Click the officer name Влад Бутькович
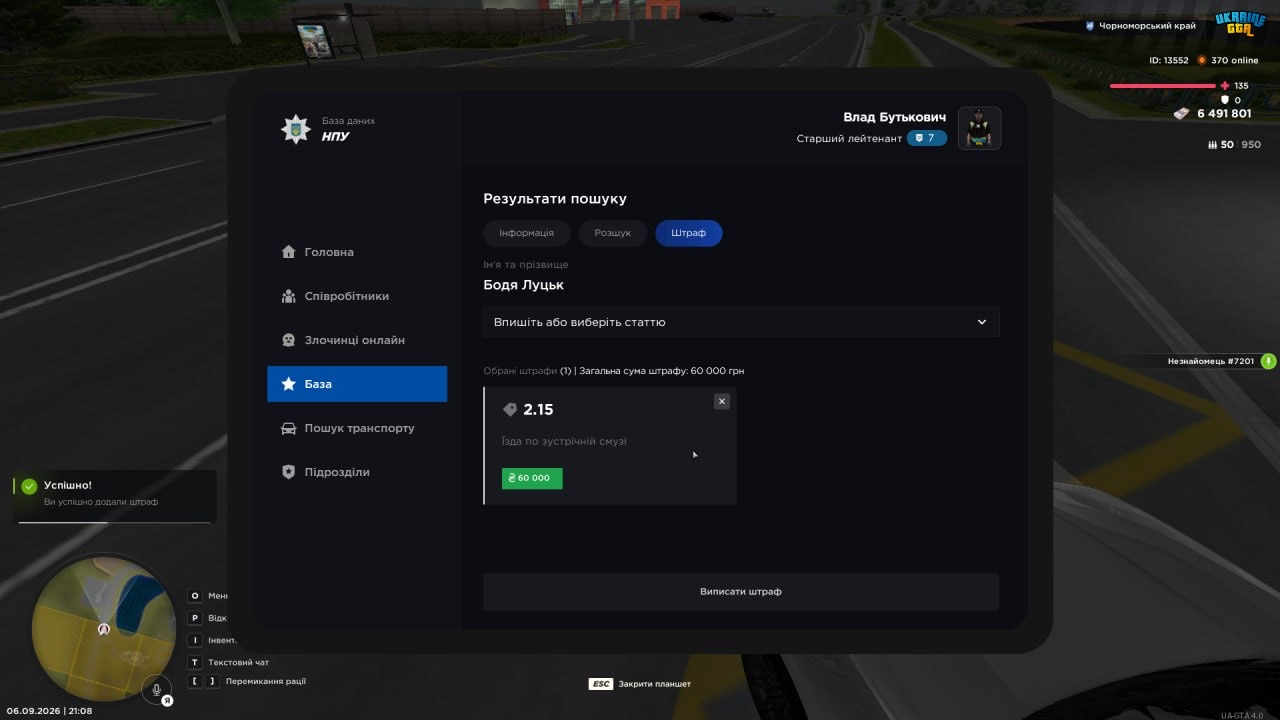The width and height of the screenshot is (1280, 720). [x=895, y=117]
